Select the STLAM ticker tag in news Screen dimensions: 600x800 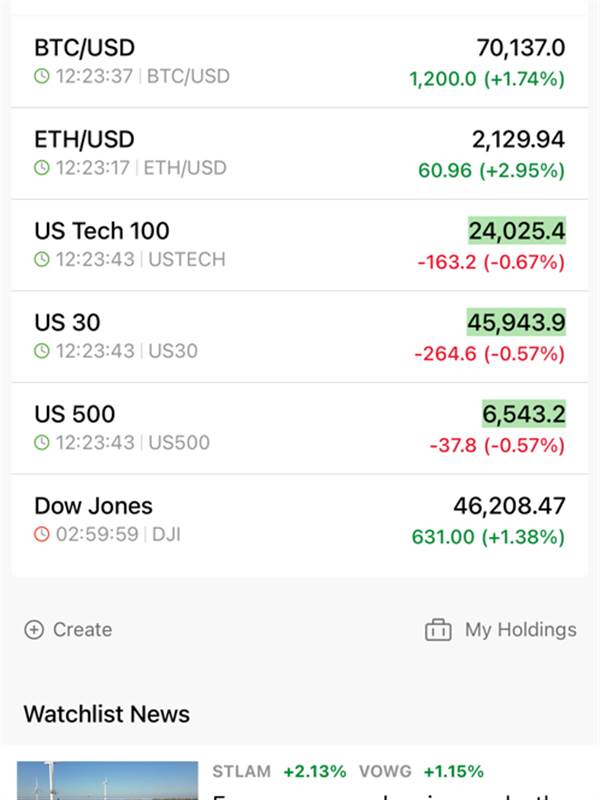[x=241, y=771]
